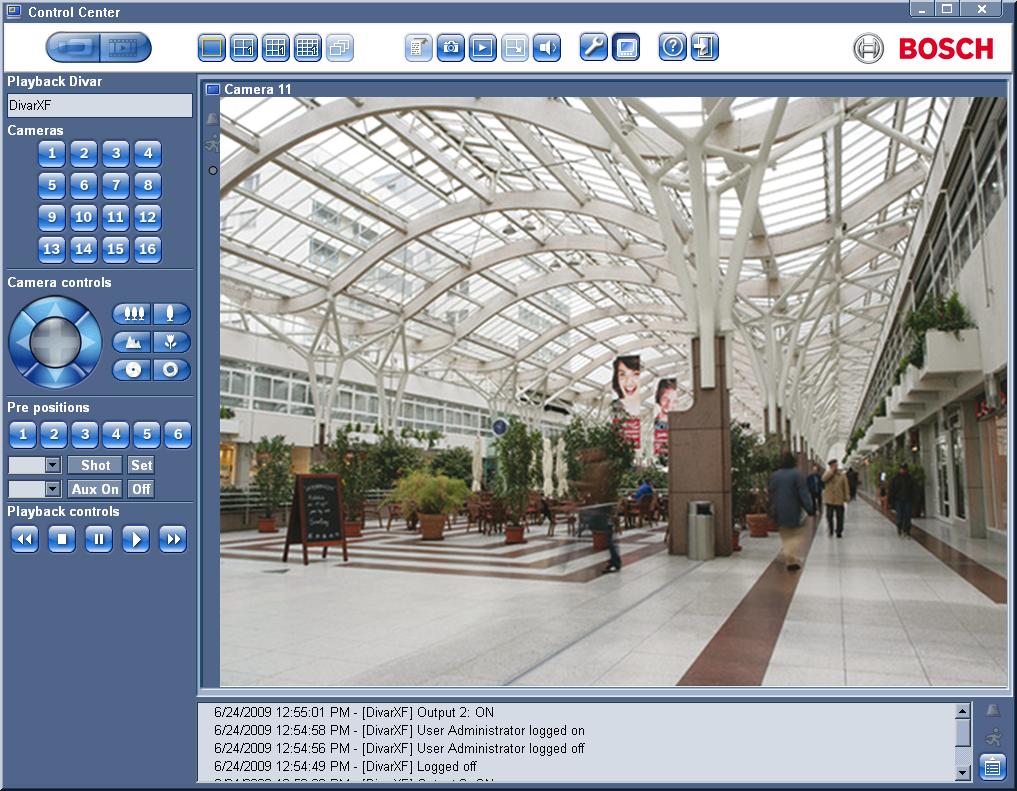The width and height of the screenshot is (1017, 791).
Task: Rewind playback with fast reverse button
Action: coord(25,539)
